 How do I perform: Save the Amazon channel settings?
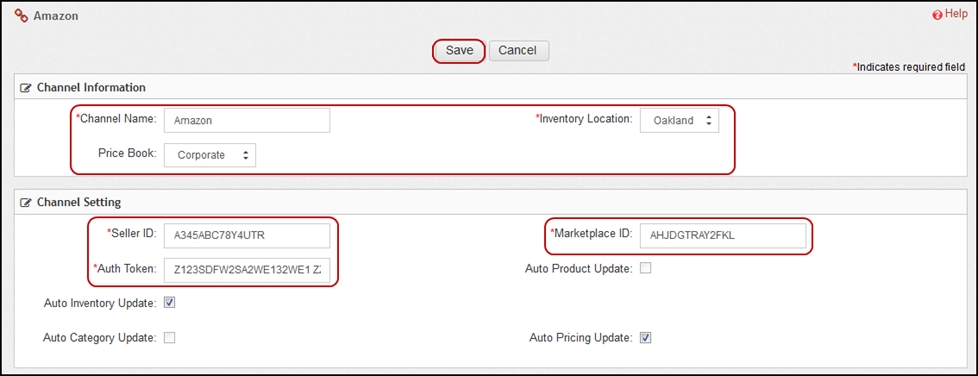click(459, 51)
